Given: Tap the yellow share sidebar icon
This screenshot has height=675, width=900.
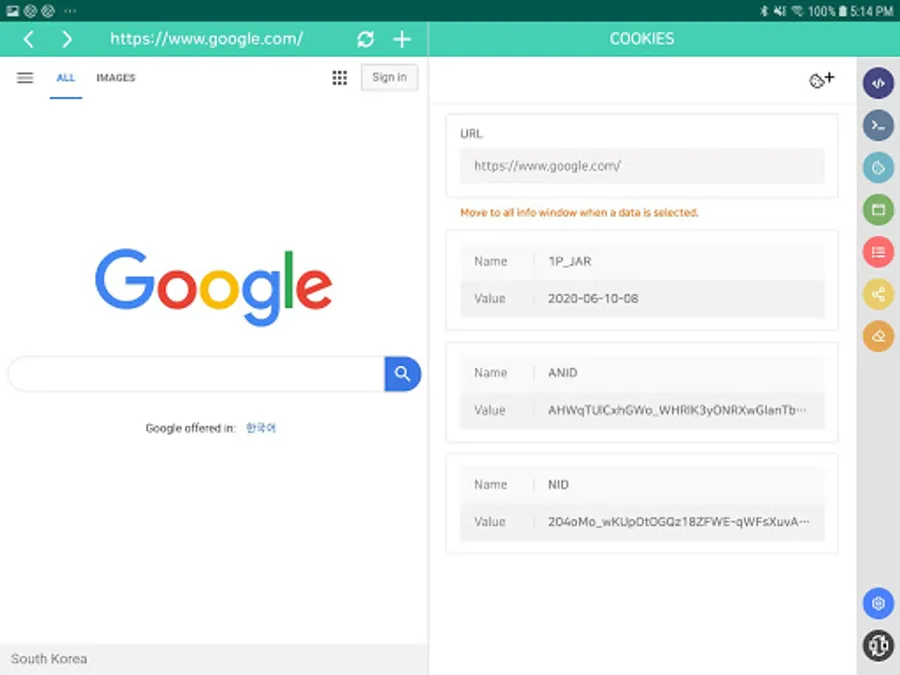Looking at the screenshot, I should point(878,294).
